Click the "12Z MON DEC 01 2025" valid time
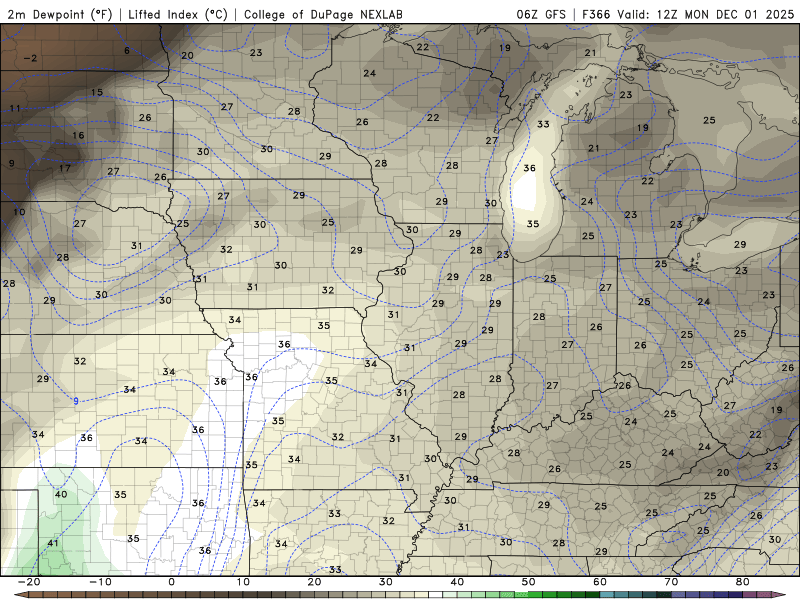Image resolution: width=800 pixels, height=600 pixels. tap(725, 14)
